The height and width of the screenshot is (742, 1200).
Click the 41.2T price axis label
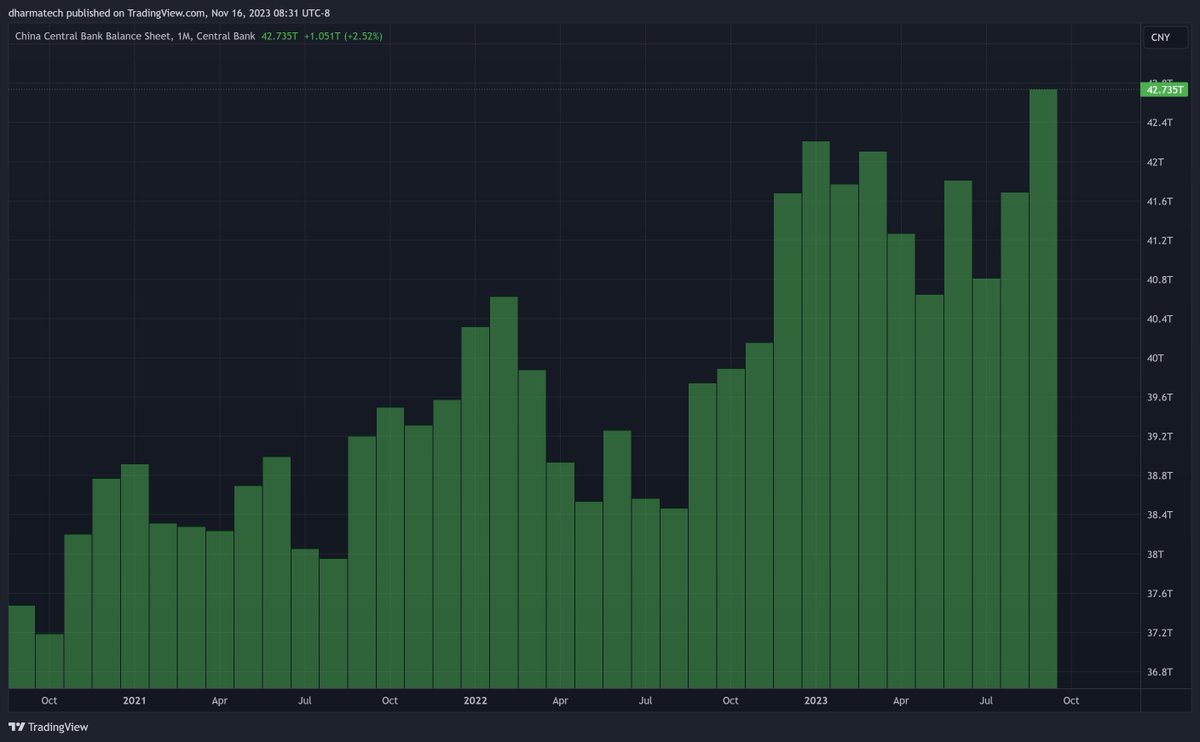coord(1159,240)
